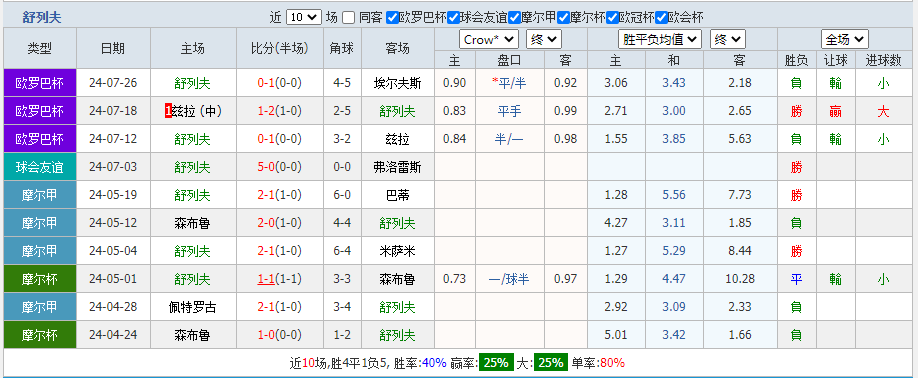This screenshot has height=378, width=918.
Task: Click away team 舒列夫 in the 24-04-28 row
Action: tap(398, 307)
